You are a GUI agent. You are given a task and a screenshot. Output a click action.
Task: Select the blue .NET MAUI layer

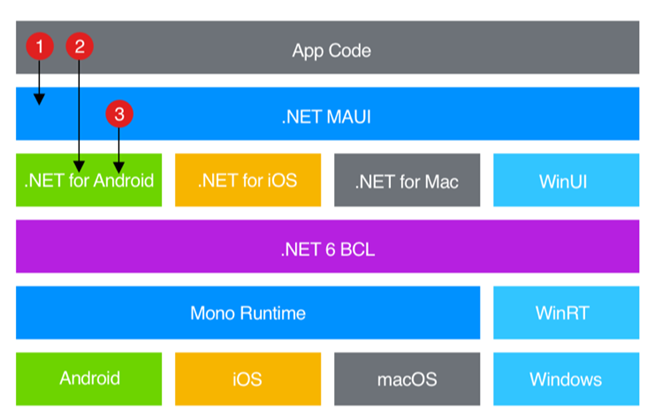pyautogui.click(x=327, y=113)
